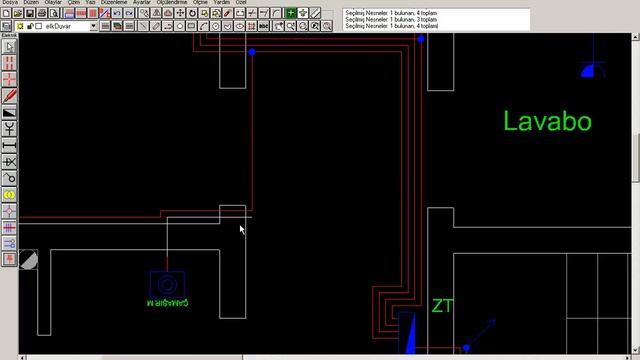
Task: Select the red grid lines tool in Elektrik palette
Action: 9,227
